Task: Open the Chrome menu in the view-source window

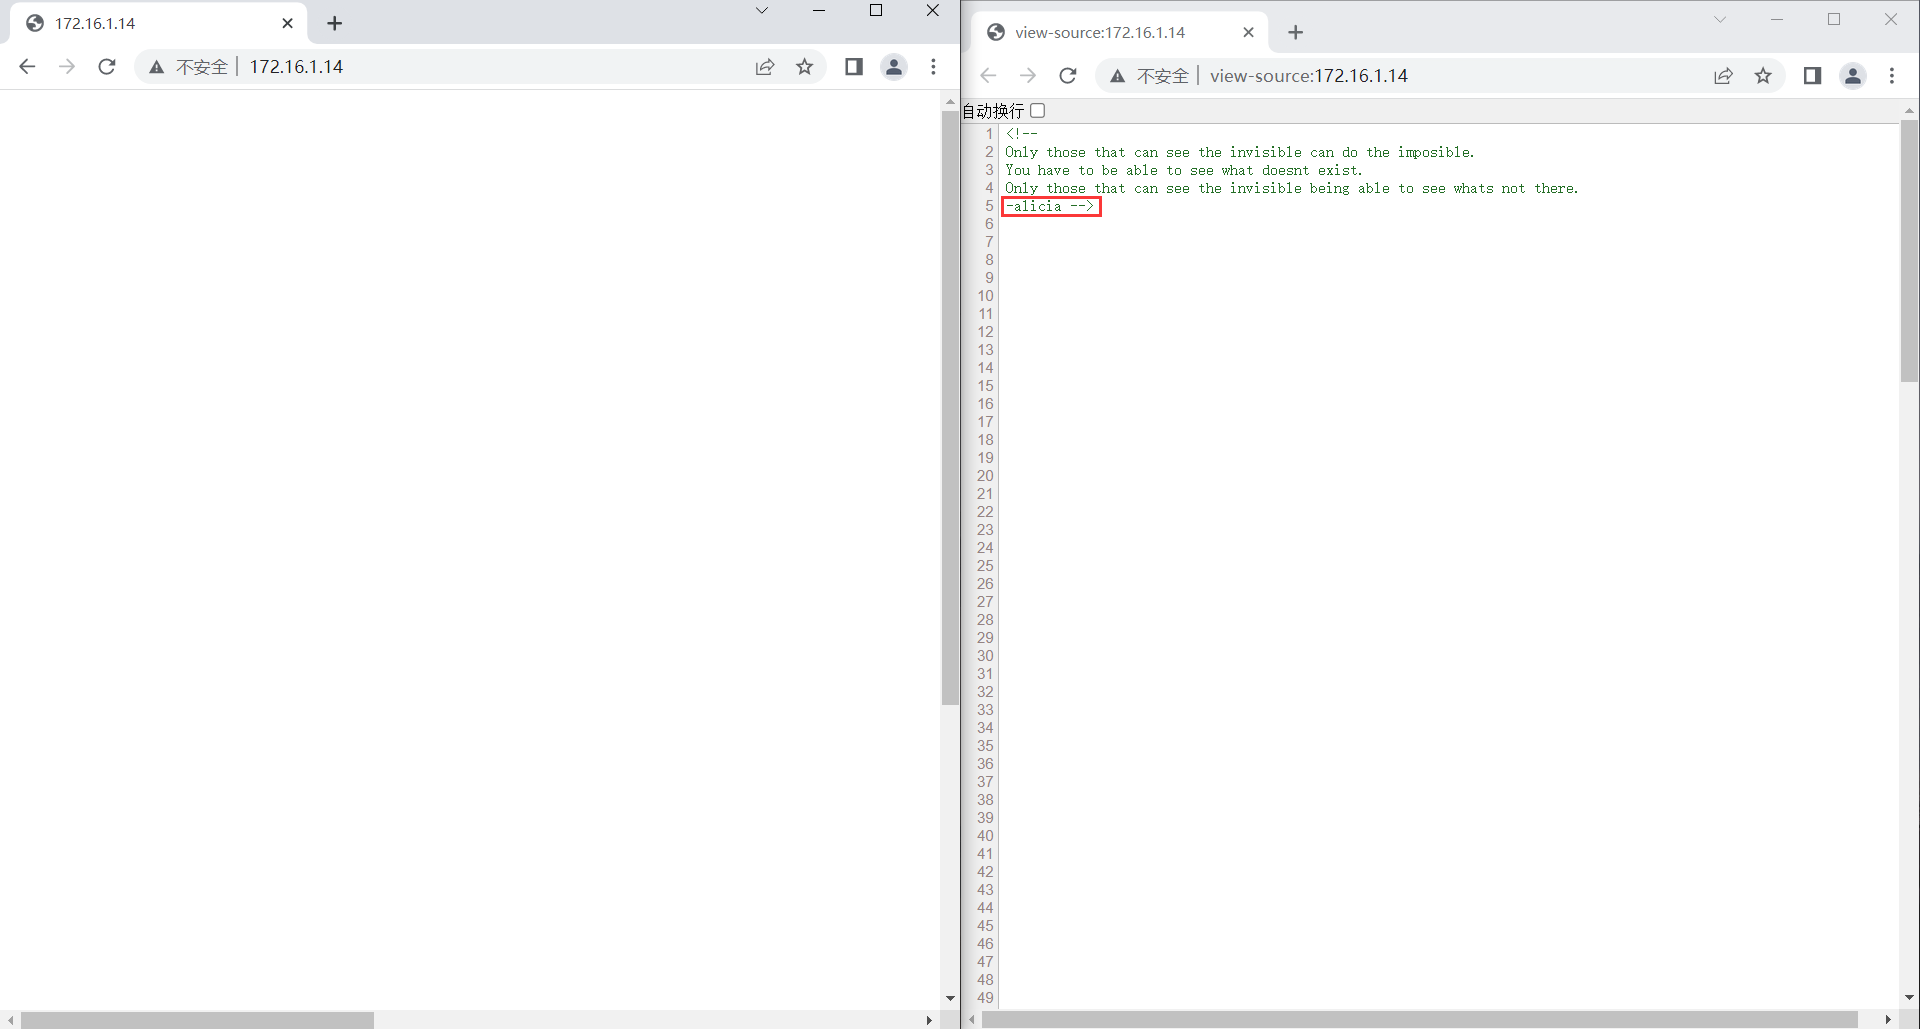Action: (x=1892, y=76)
